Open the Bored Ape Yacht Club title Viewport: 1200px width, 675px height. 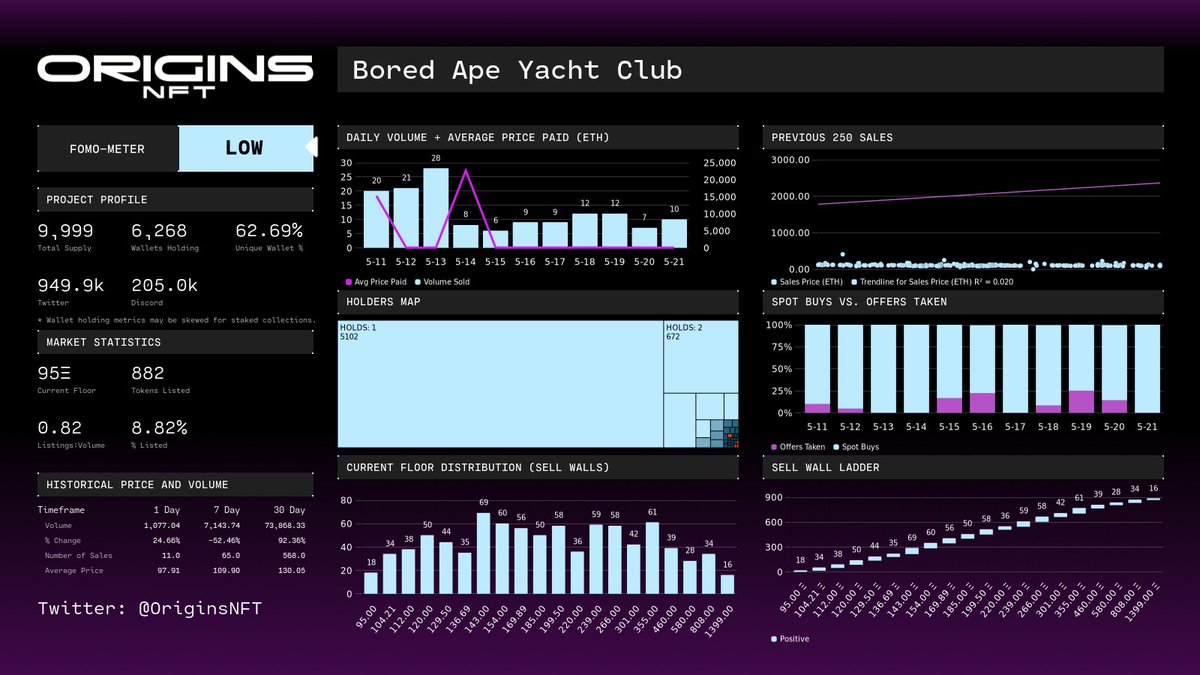(517, 70)
